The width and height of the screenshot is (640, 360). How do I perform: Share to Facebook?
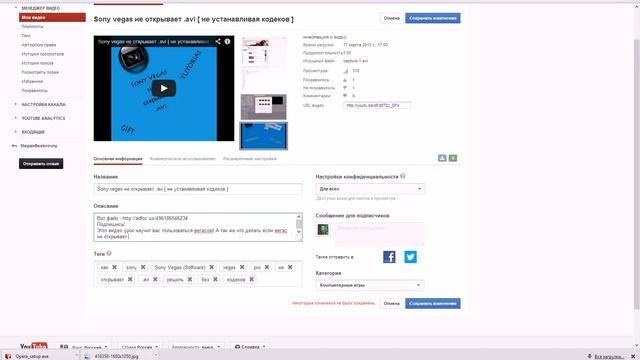pyautogui.click(x=389, y=257)
